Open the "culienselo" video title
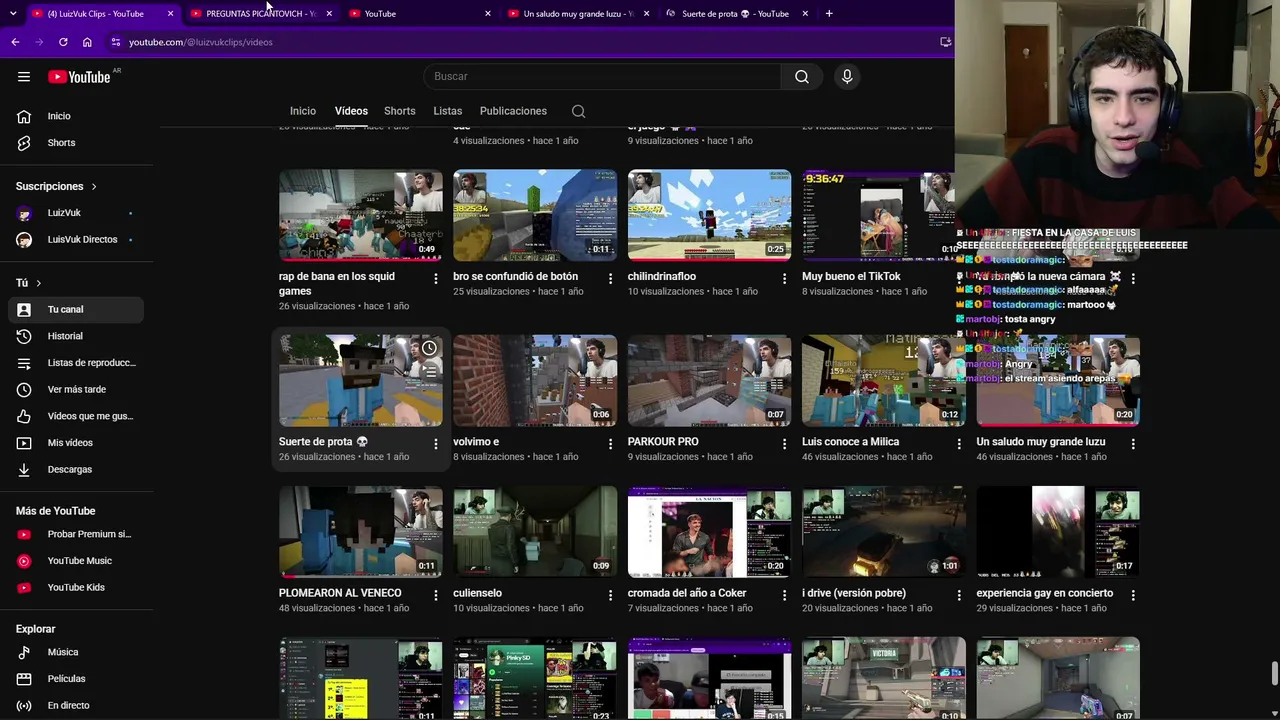The width and height of the screenshot is (1280, 720). pos(477,593)
